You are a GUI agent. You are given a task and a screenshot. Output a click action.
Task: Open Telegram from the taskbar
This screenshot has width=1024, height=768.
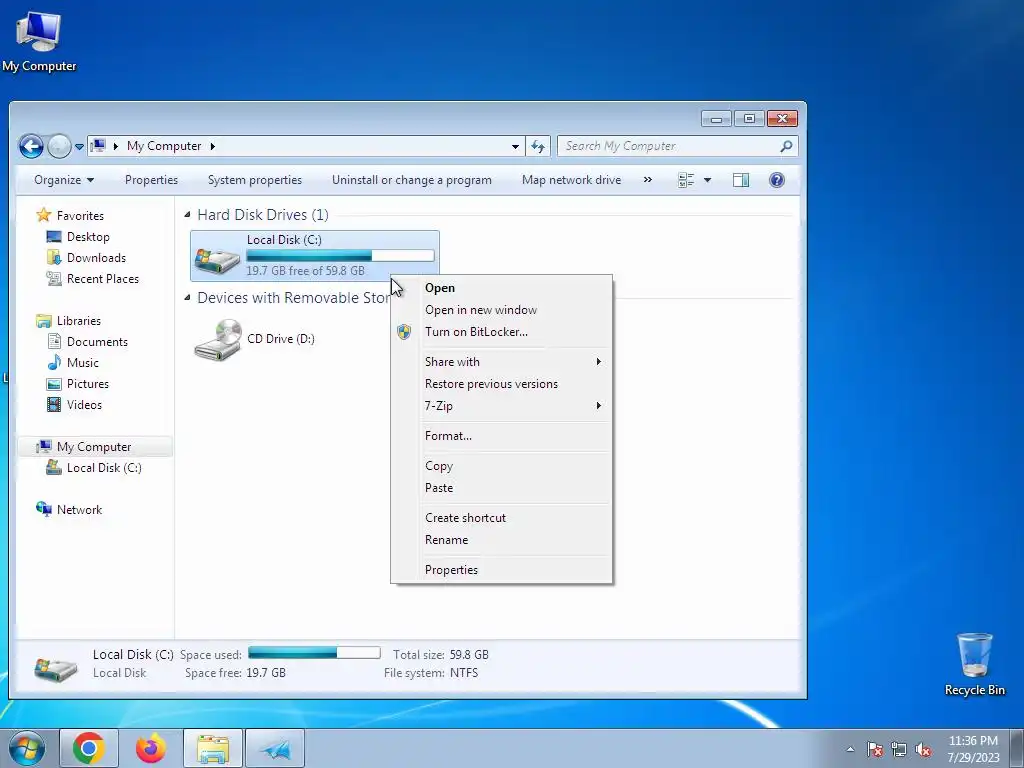[276, 748]
